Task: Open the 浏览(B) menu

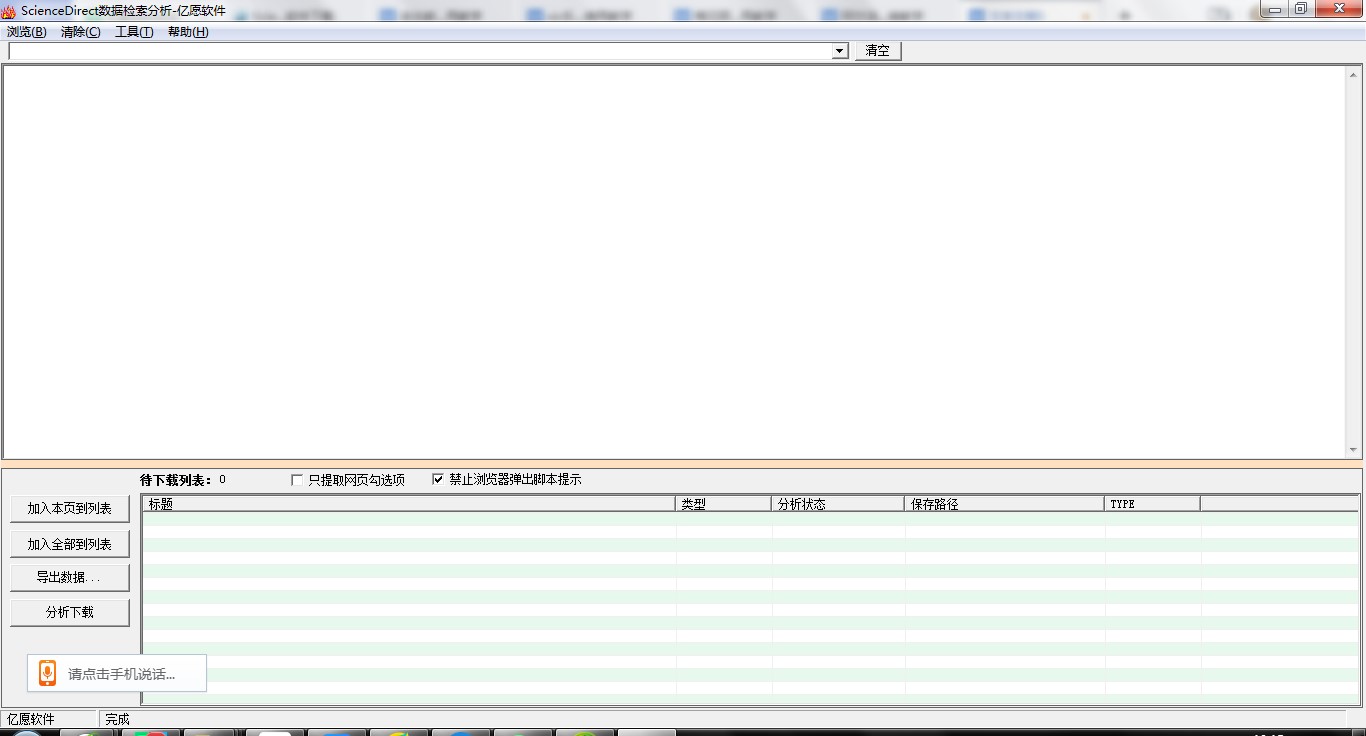Action: tap(27, 32)
